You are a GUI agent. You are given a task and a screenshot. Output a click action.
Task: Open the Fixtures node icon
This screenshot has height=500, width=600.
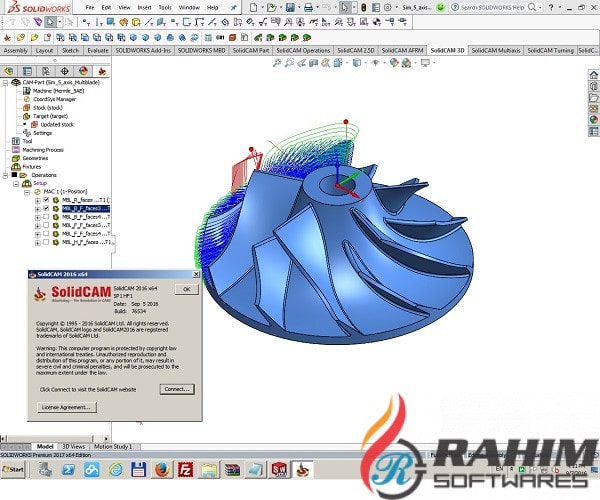tap(15, 166)
